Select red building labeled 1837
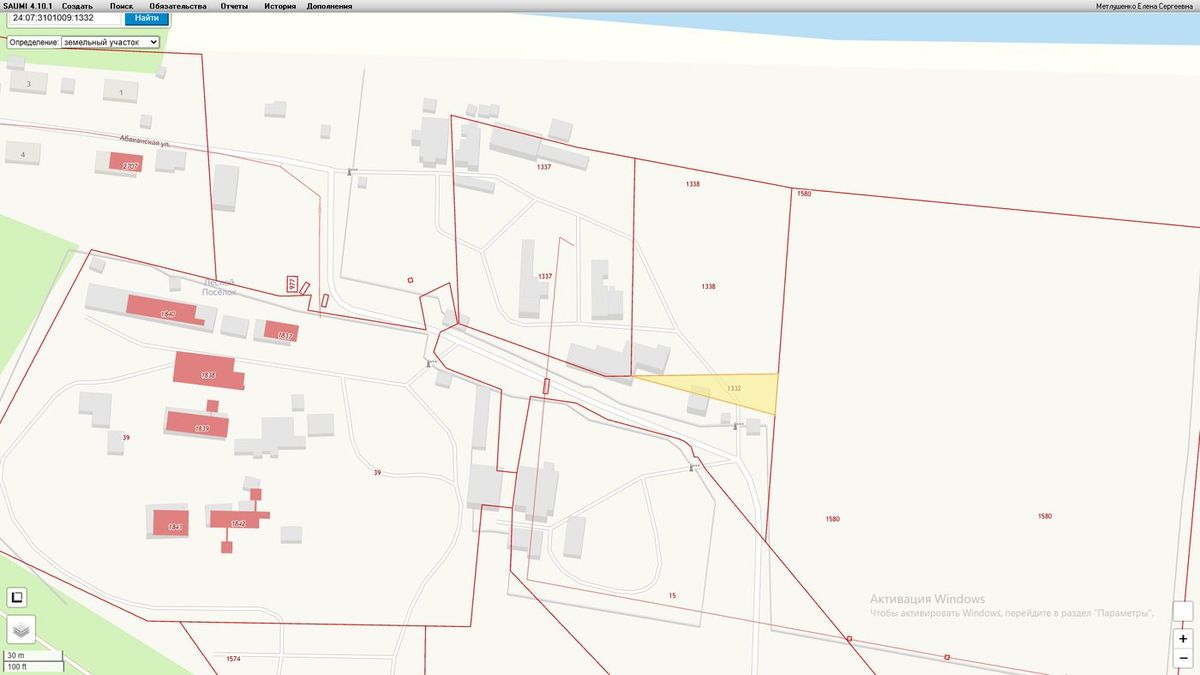The height and width of the screenshot is (675, 1200). point(282,333)
